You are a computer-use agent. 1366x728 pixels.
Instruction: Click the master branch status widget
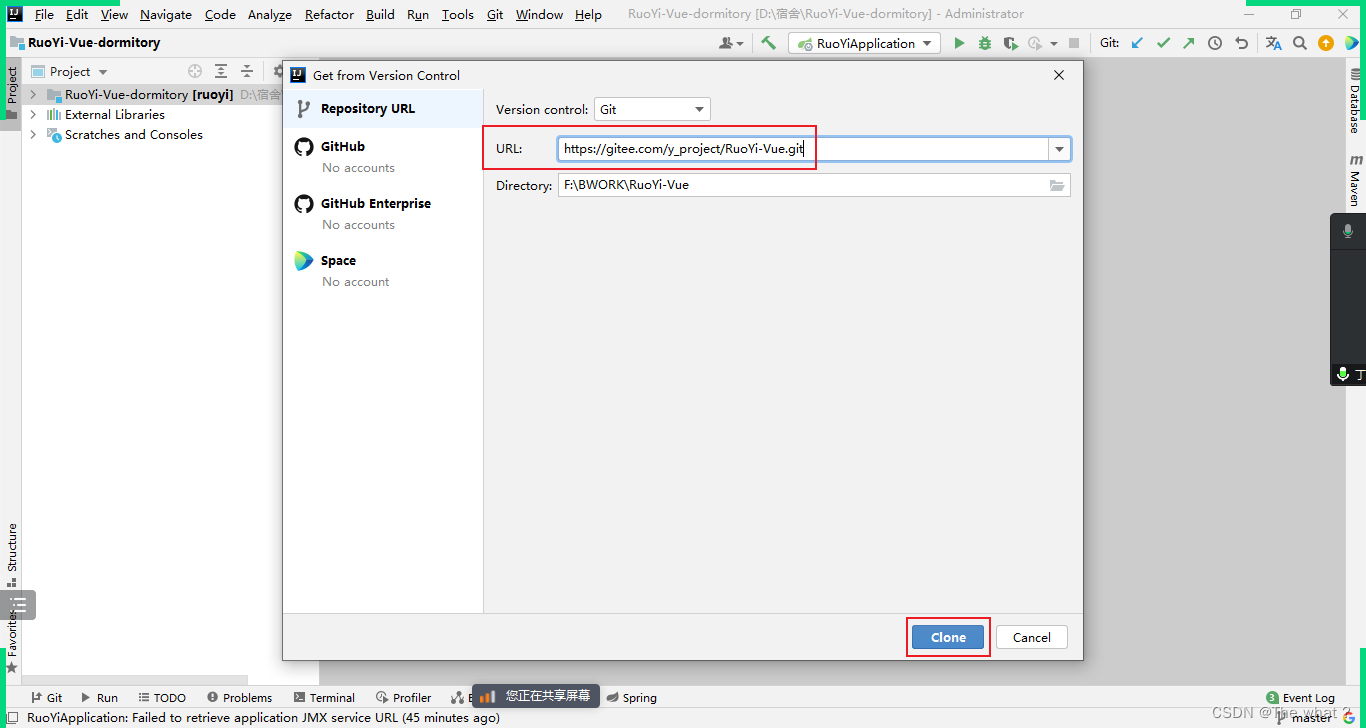(1304, 717)
